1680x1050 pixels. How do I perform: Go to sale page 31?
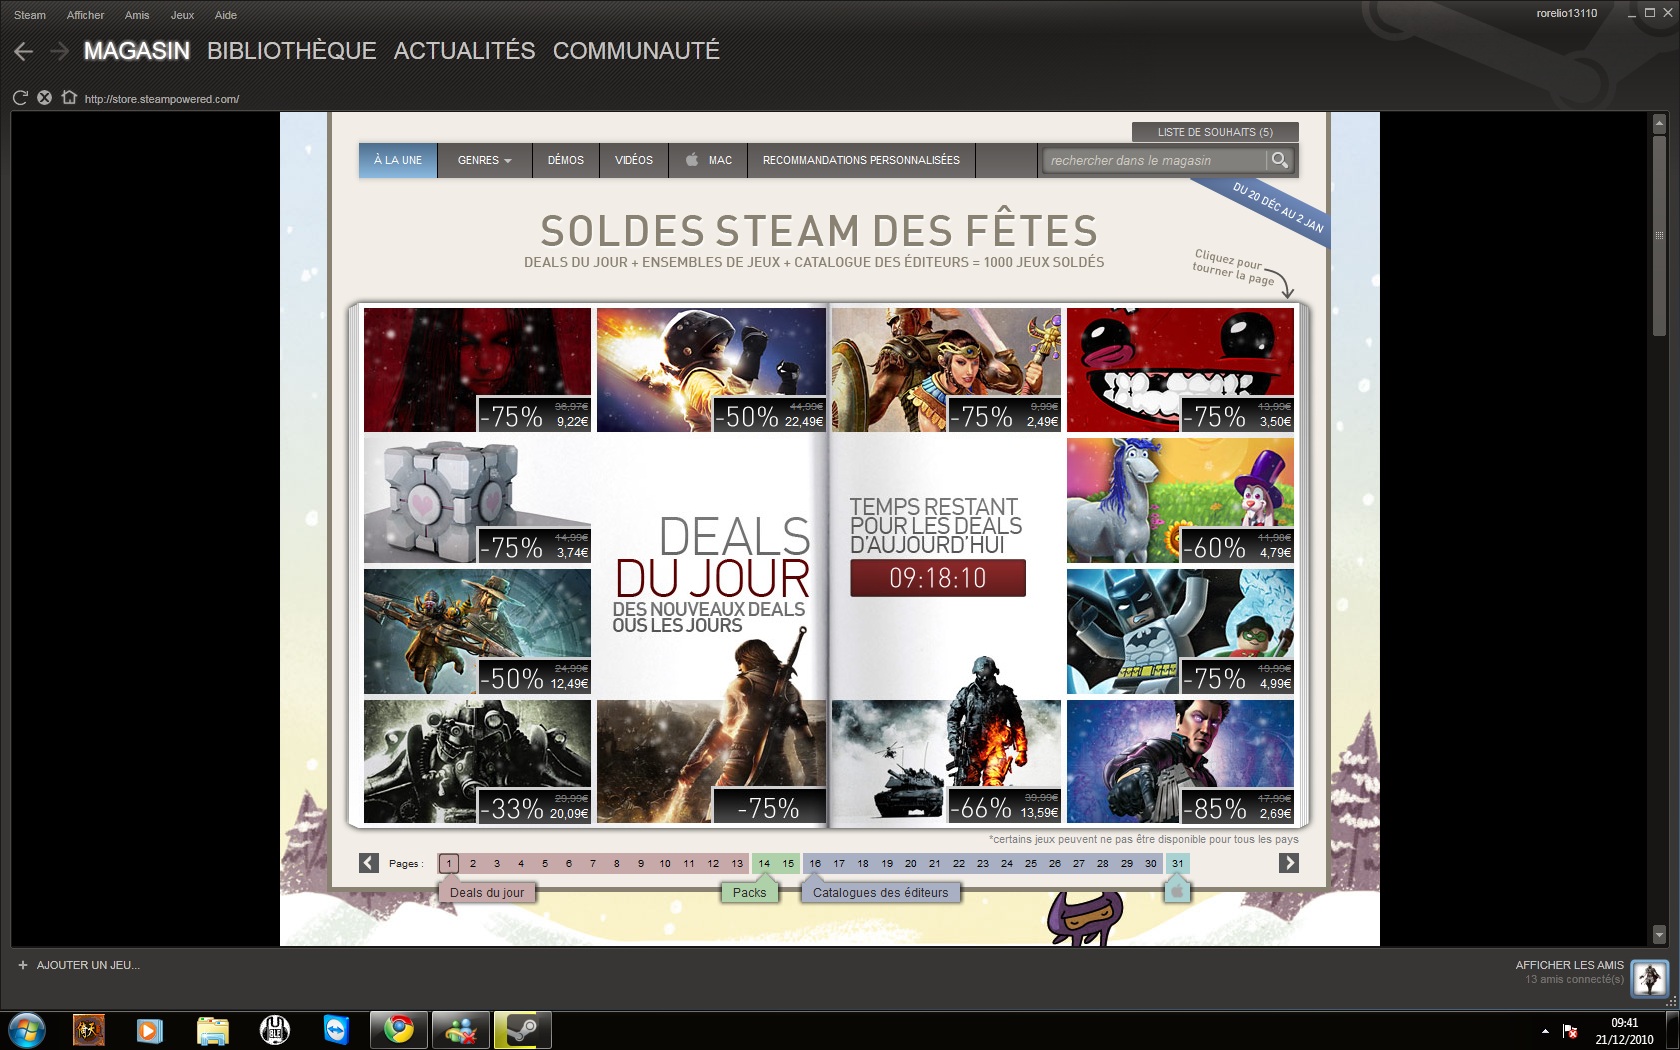coord(1178,863)
